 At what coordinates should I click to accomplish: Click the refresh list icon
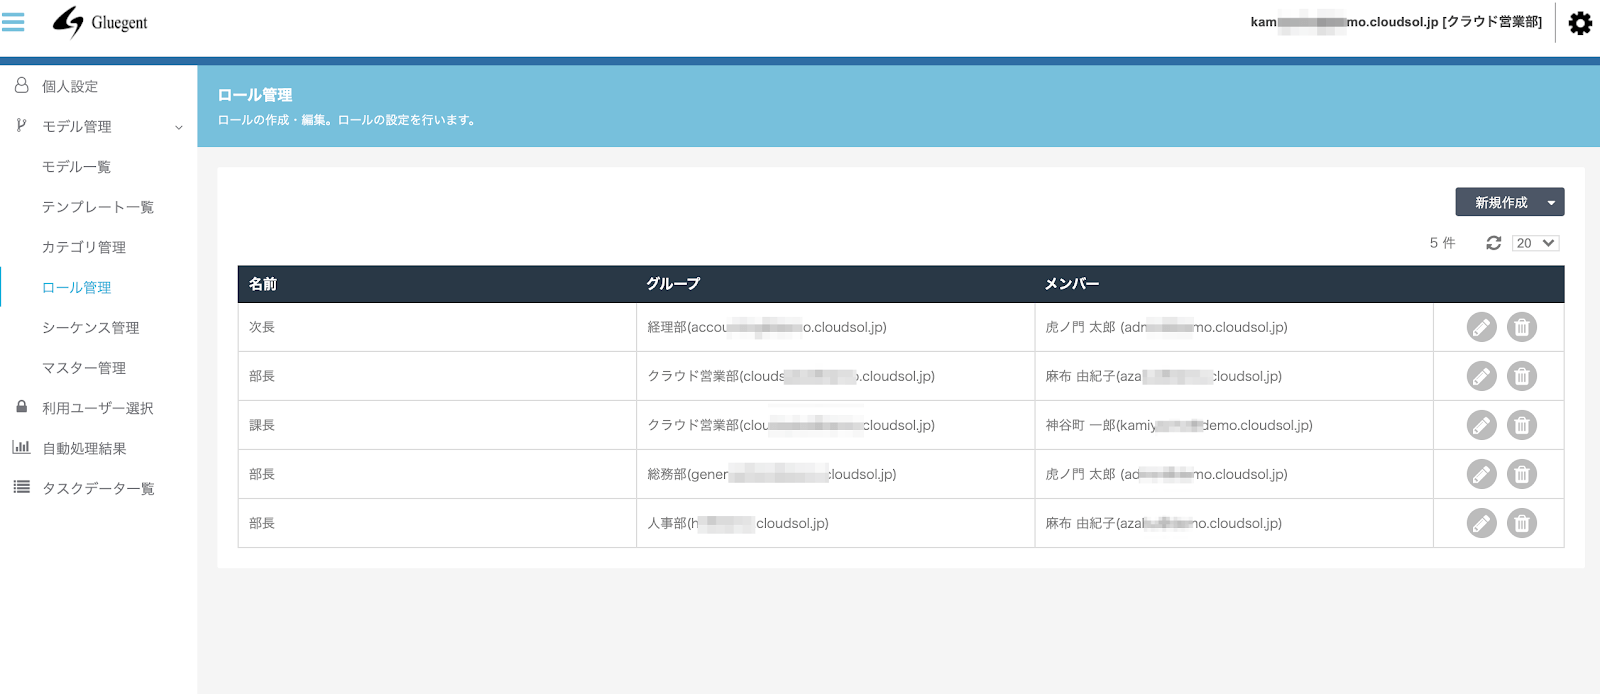(x=1494, y=243)
